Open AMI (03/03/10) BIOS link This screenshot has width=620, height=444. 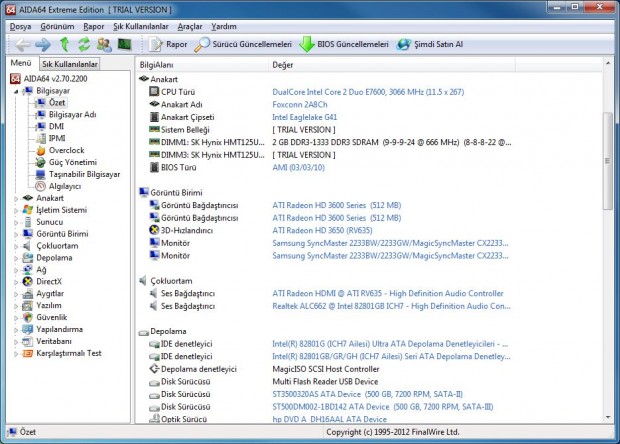pos(299,168)
